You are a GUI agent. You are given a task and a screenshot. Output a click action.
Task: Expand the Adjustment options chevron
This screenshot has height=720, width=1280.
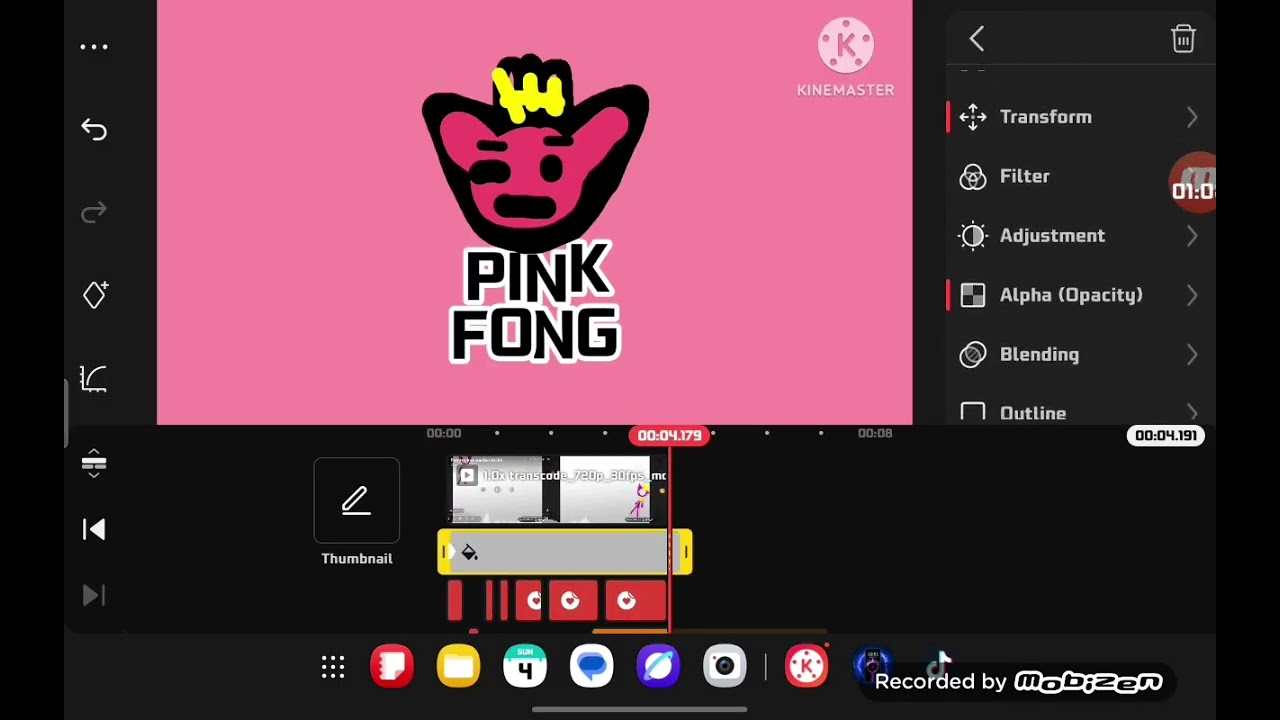click(x=1192, y=236)
